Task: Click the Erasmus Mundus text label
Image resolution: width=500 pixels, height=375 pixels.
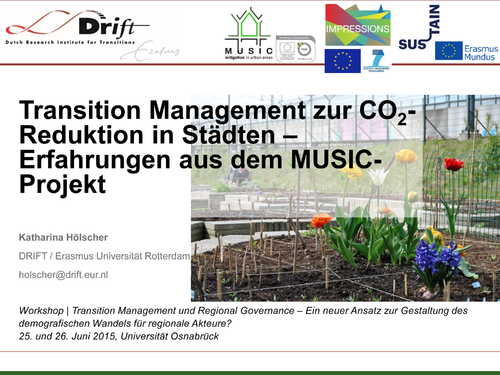Action: 481,53
